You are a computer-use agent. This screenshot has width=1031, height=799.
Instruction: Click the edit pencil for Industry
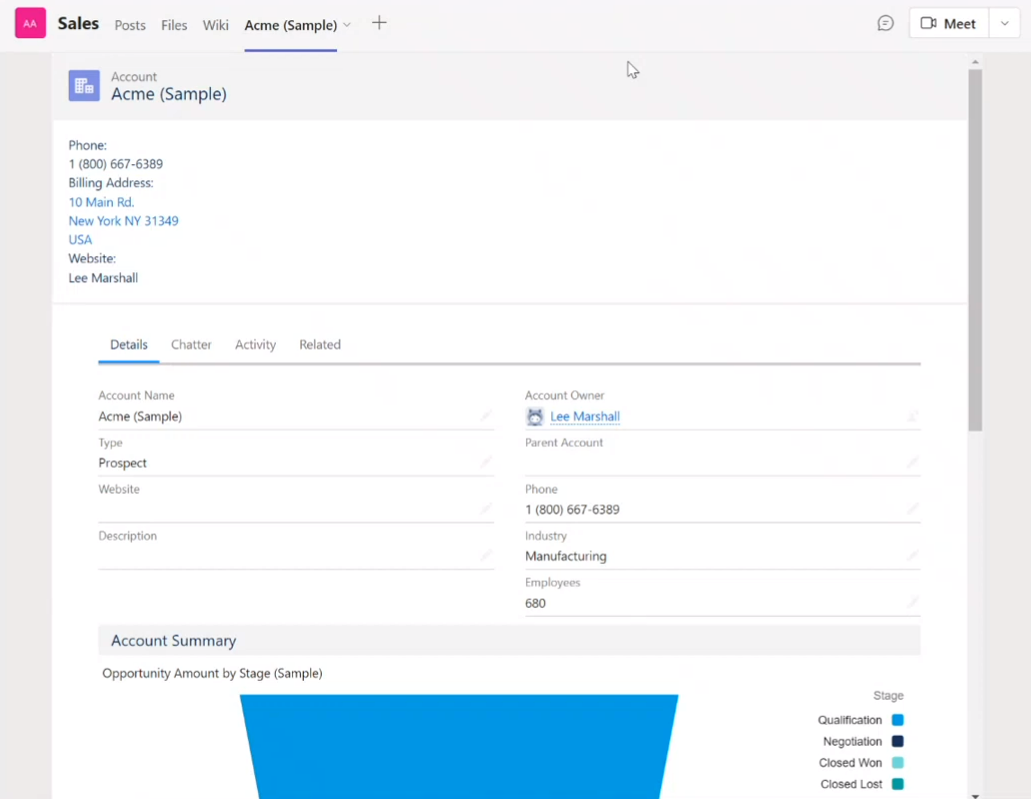click(912, 556)
